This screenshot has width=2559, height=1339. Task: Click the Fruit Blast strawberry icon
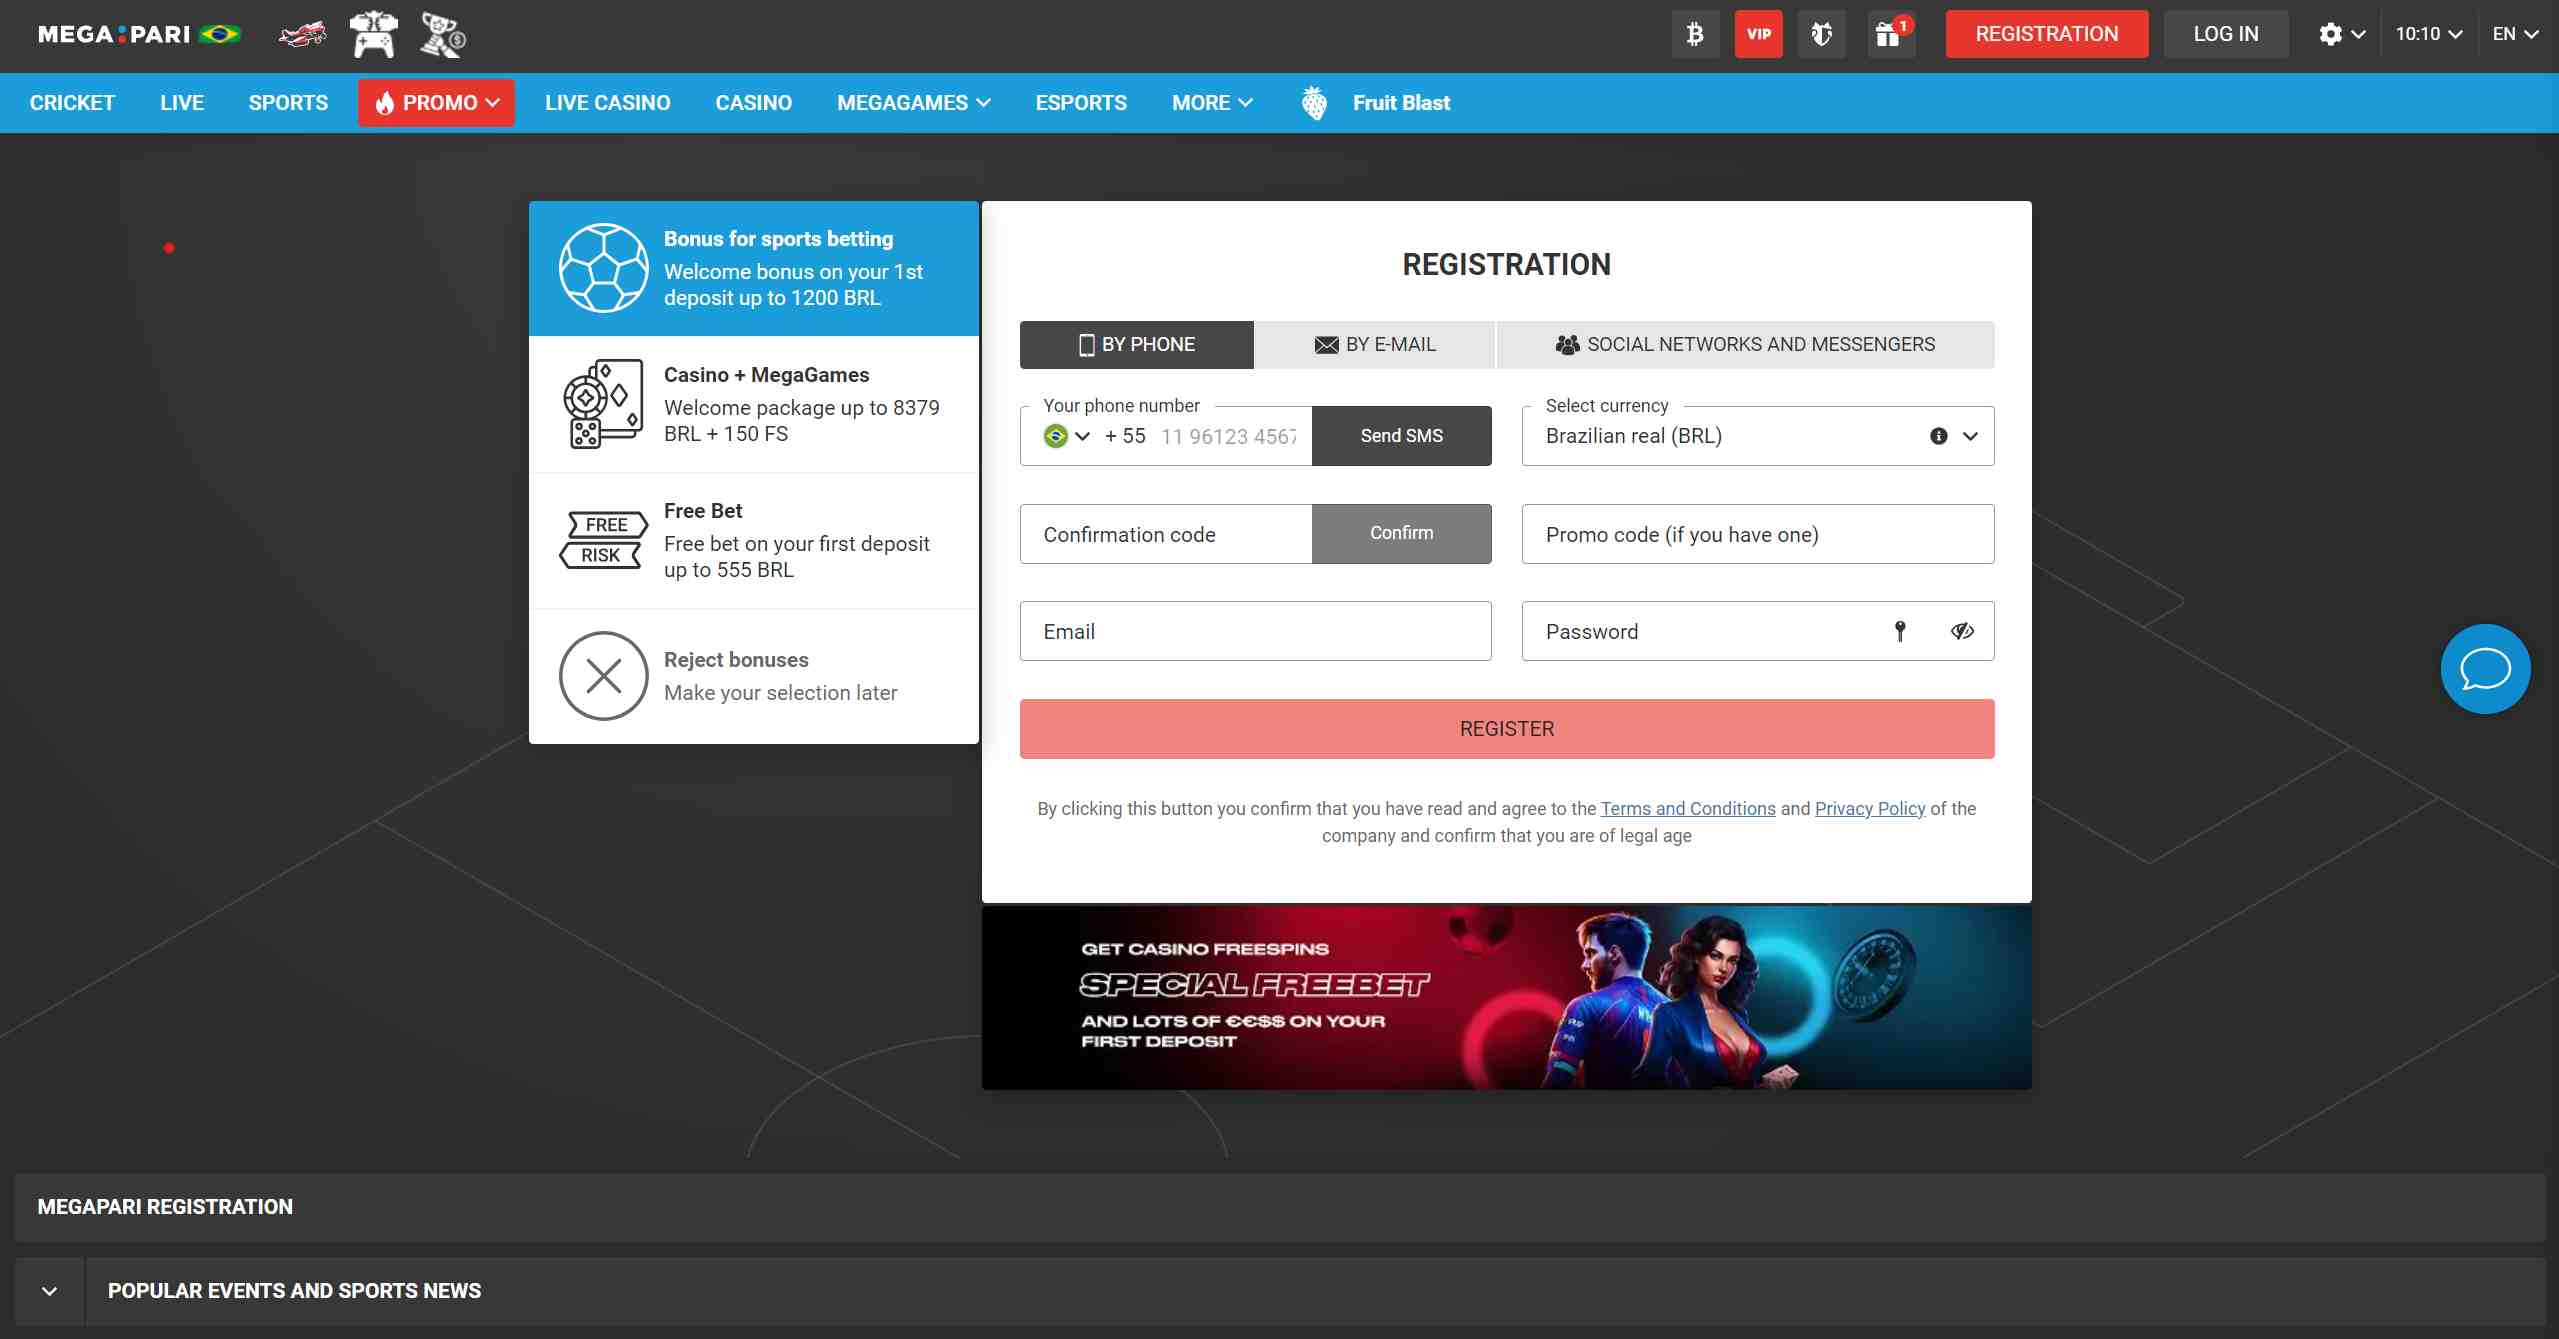coord(1314,103)
